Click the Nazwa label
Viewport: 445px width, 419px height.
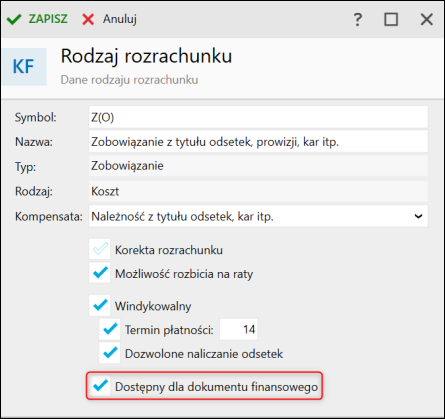pos(34,142)
